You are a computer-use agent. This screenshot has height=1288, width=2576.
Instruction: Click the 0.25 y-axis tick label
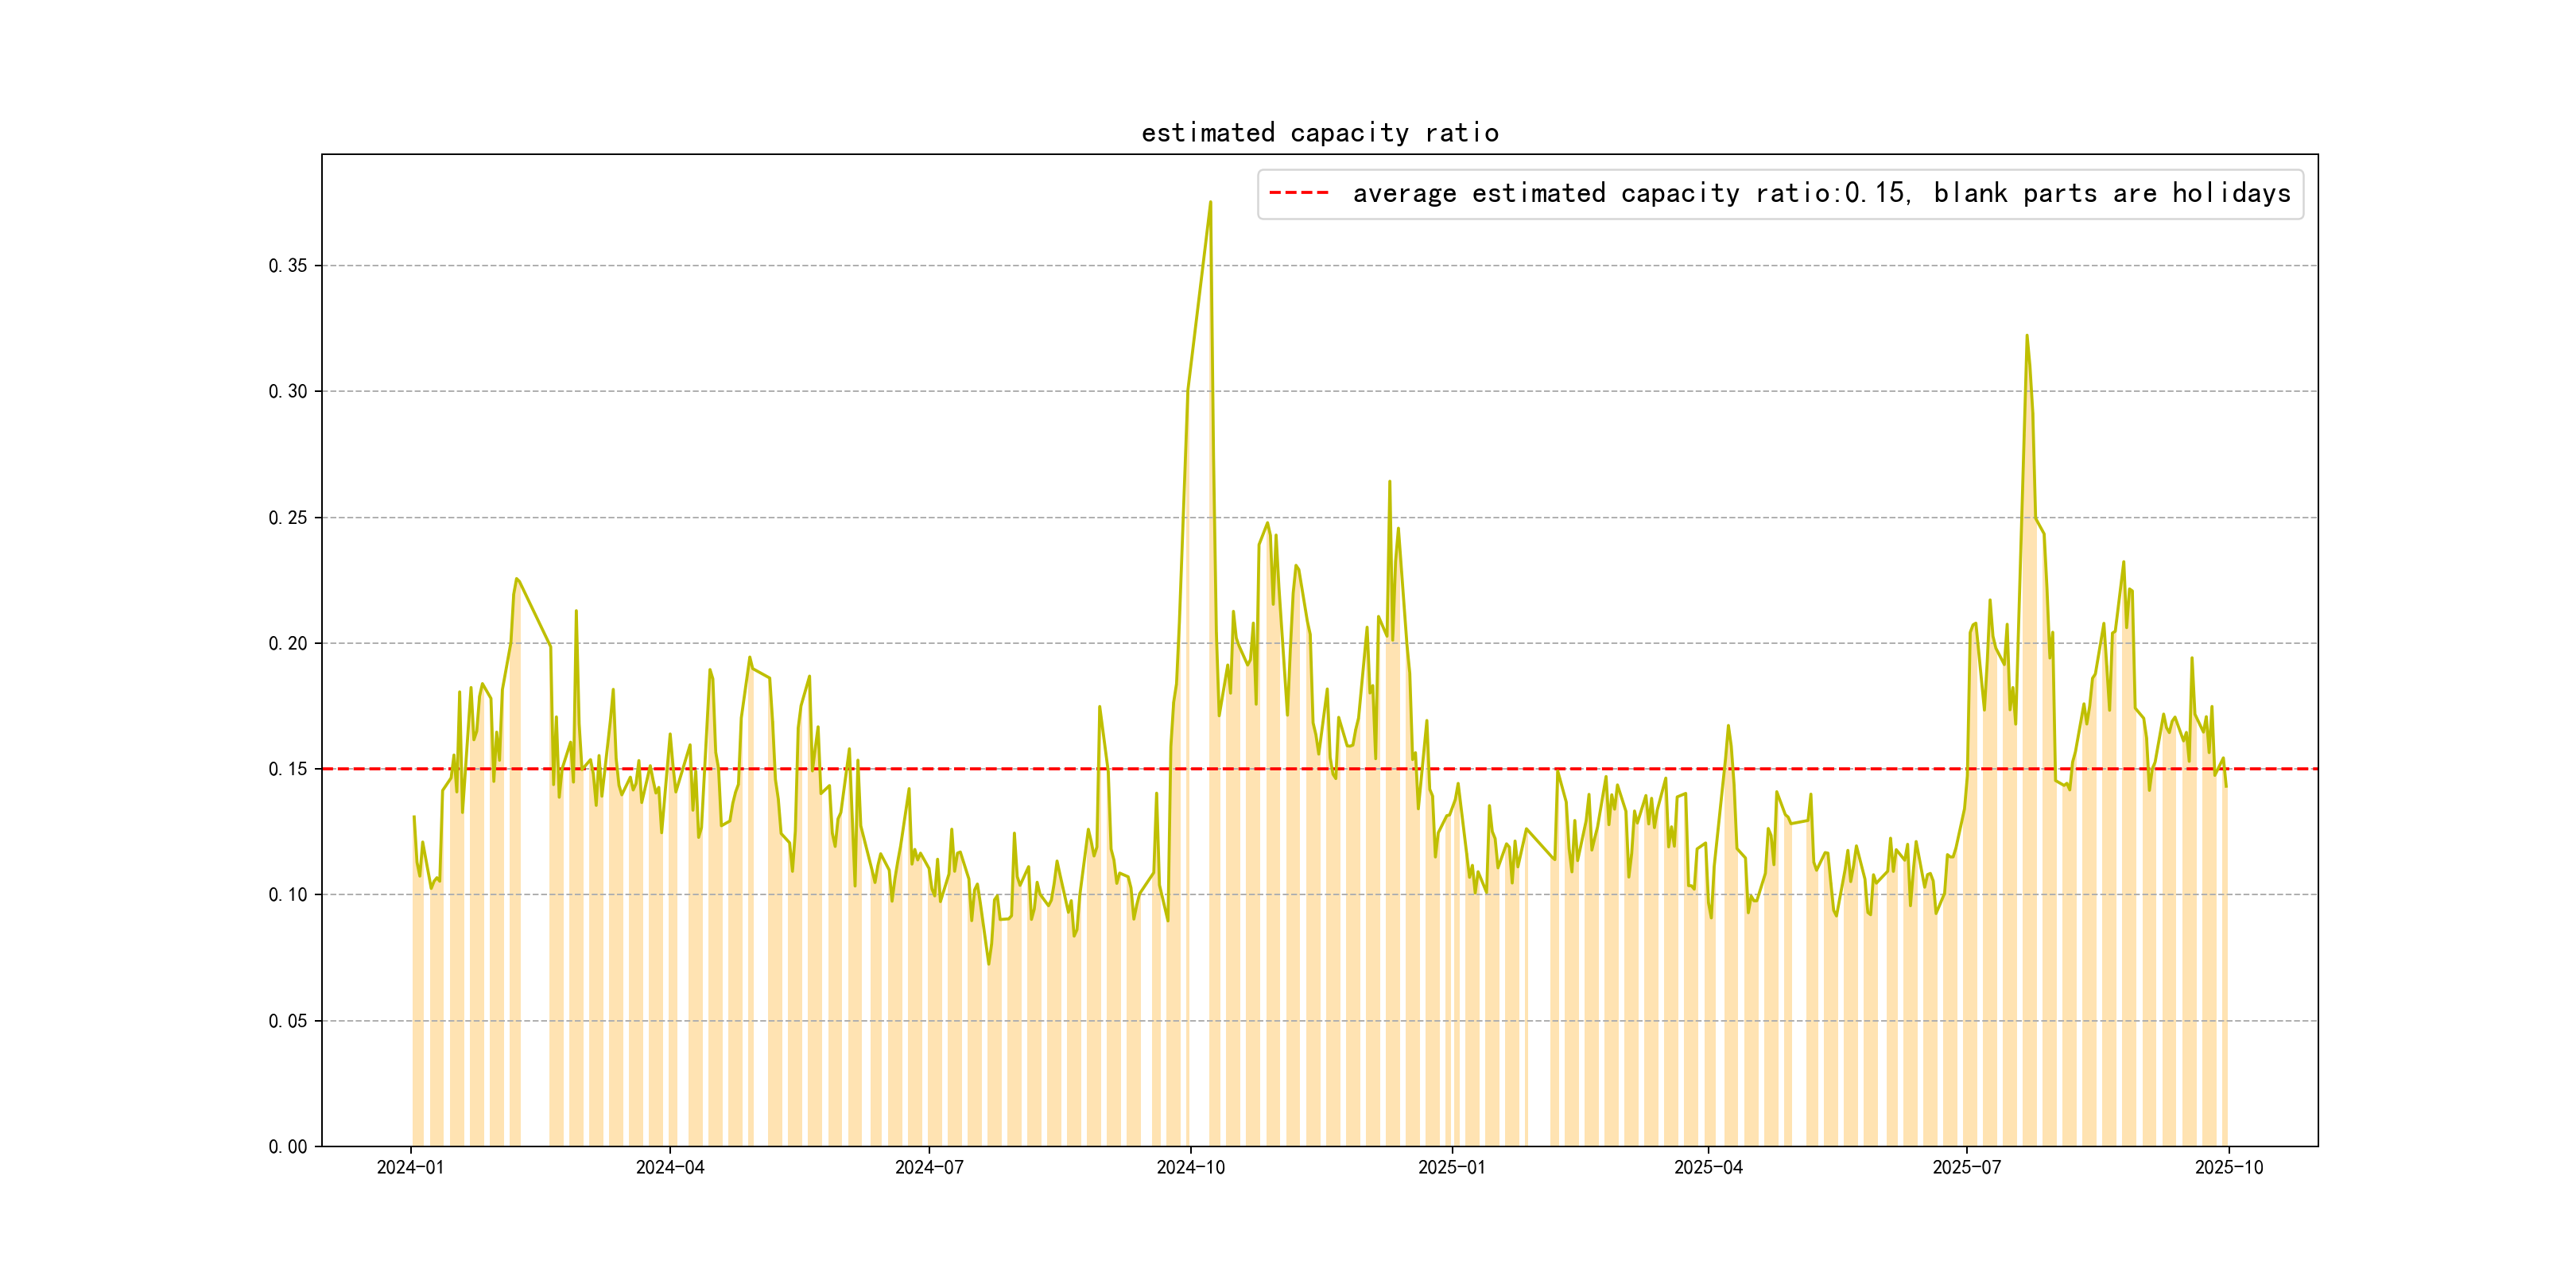[x=288, y=518]
